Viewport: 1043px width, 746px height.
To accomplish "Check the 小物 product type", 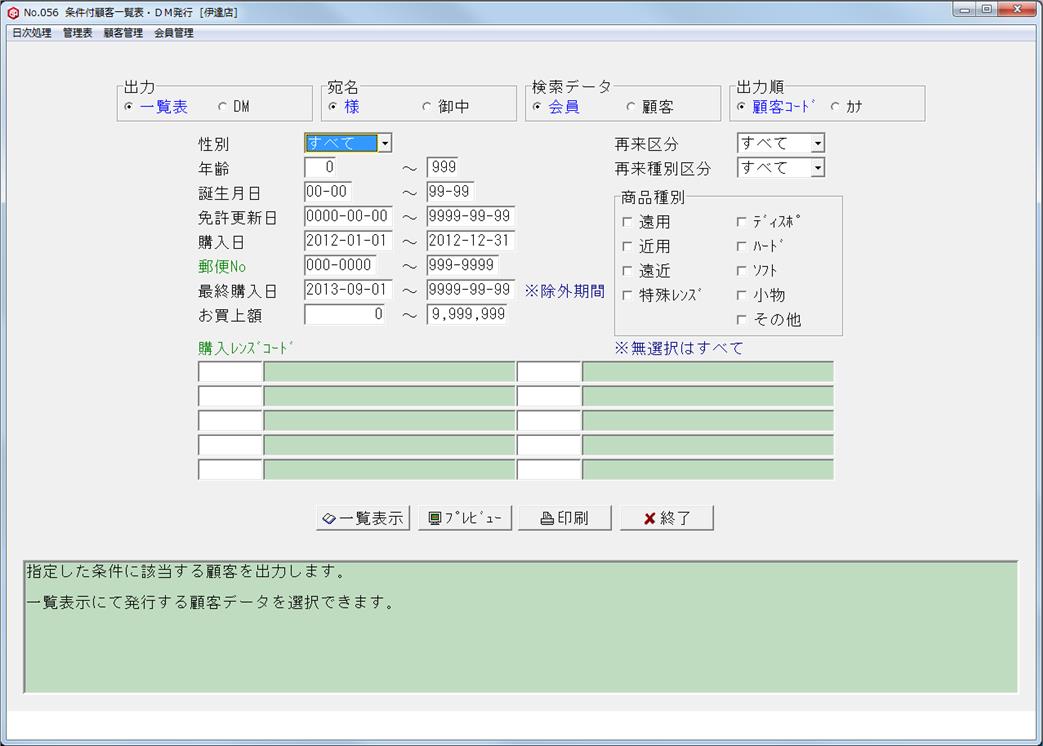I will (742, 295).
